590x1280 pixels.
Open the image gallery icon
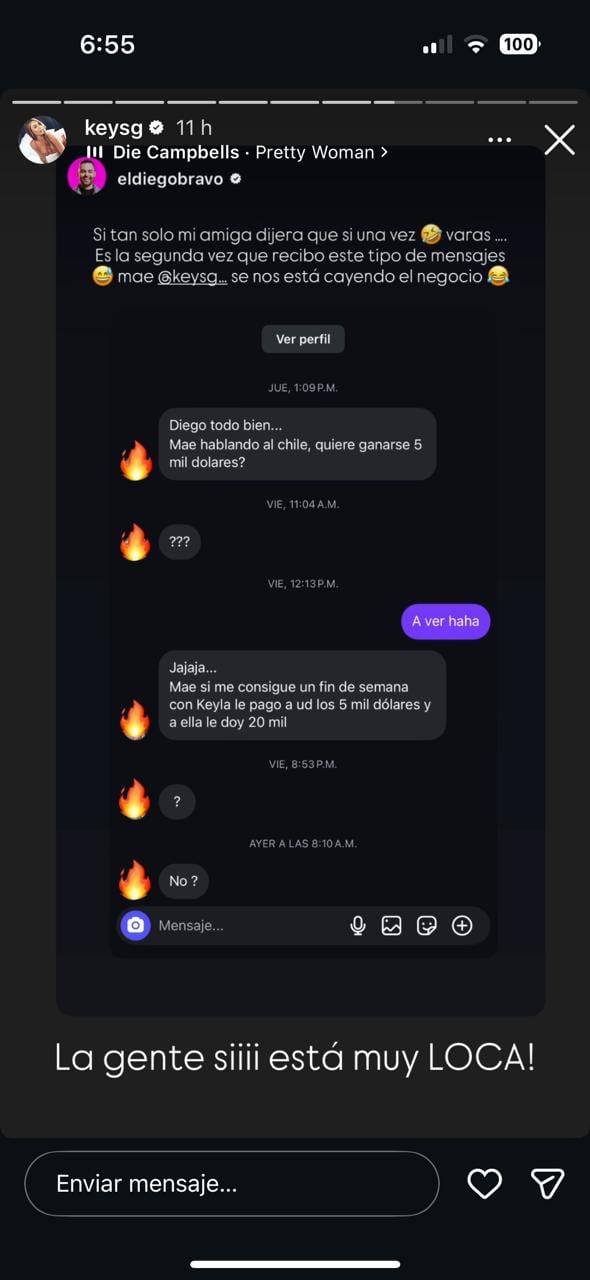coord(392,926)
